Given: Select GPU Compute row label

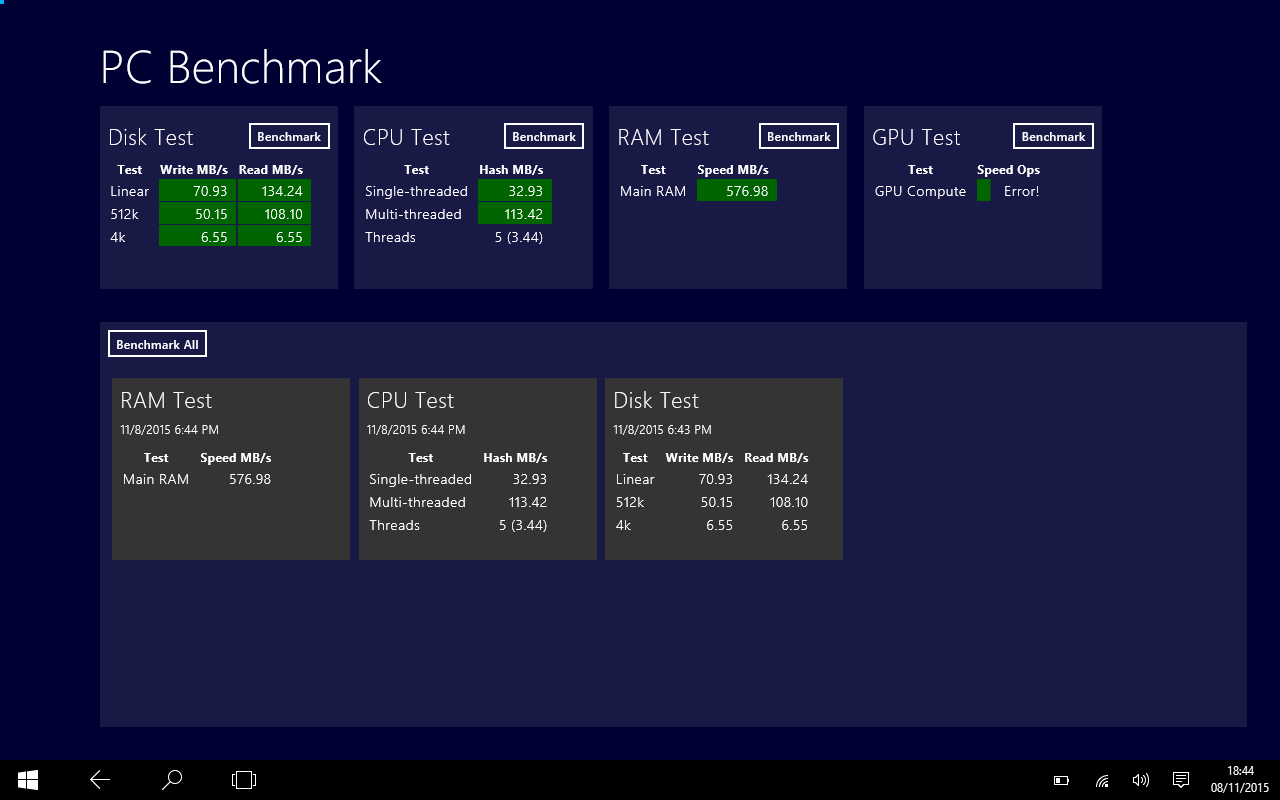Looking at the screenshot, I should 920,191.
